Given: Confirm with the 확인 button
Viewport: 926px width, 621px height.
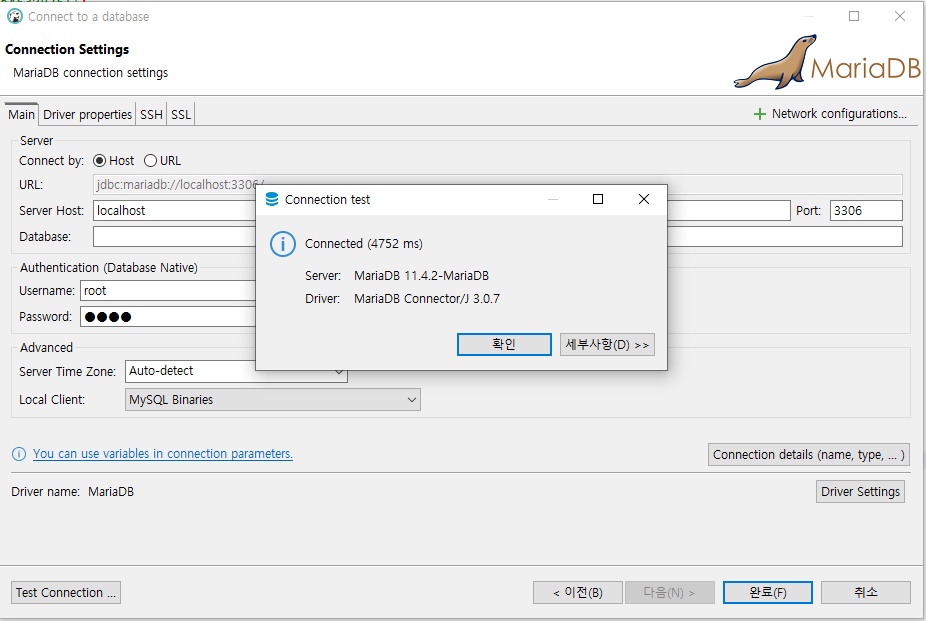Looking at the screenshot, I should (504, 345).
